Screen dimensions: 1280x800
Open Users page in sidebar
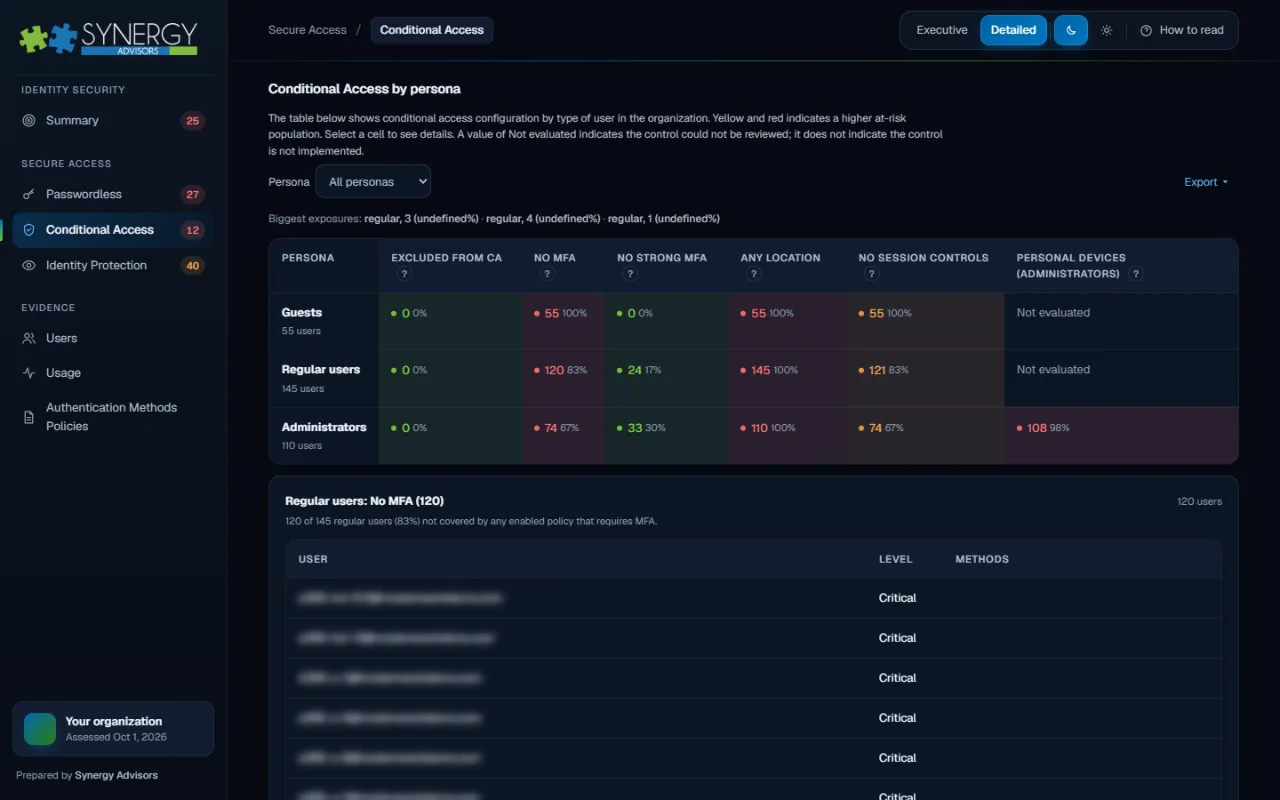[113, 339]
